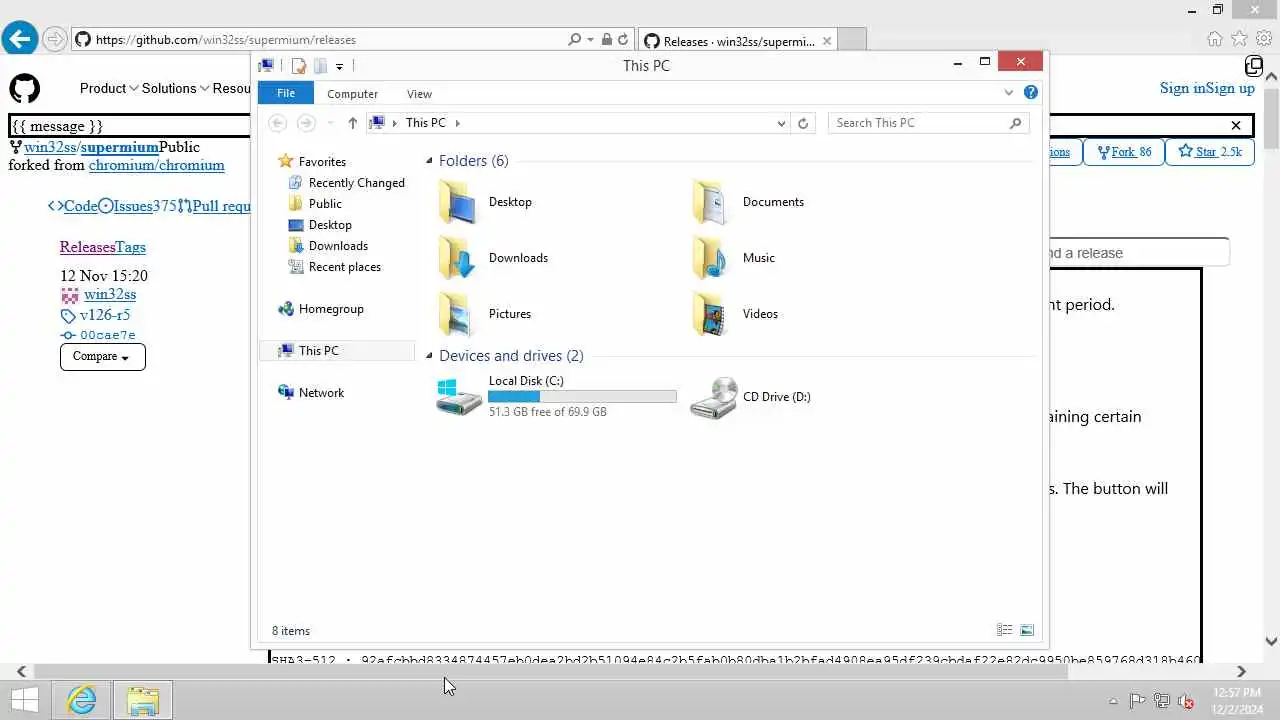Open the Desktop folder in This PC
This screenshot has width=1280, height=720.
(485, 202)
